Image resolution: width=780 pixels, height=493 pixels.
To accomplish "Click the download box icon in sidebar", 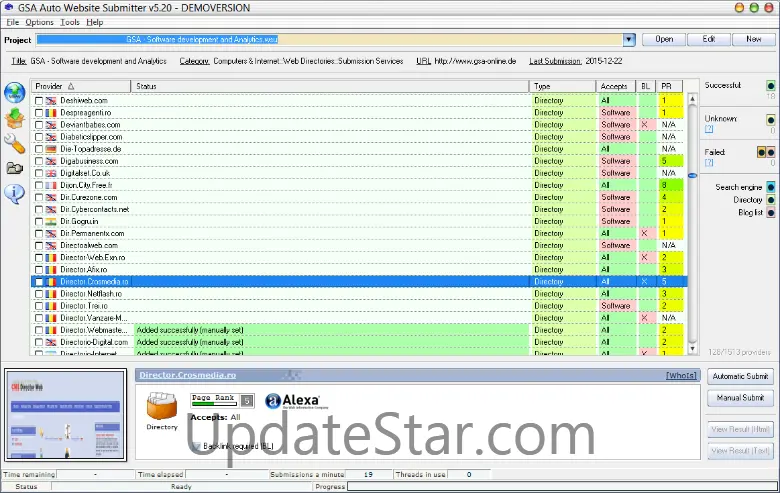I will (15, 118).
